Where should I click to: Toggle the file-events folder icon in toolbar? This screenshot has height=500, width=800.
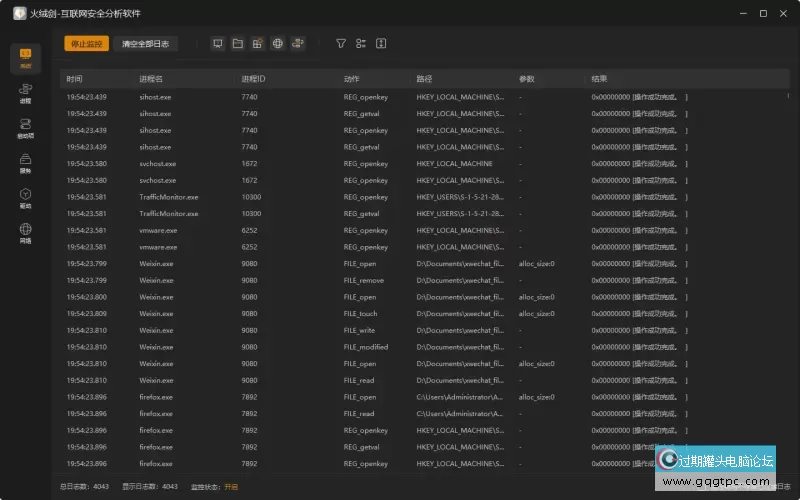coord(238,44)
